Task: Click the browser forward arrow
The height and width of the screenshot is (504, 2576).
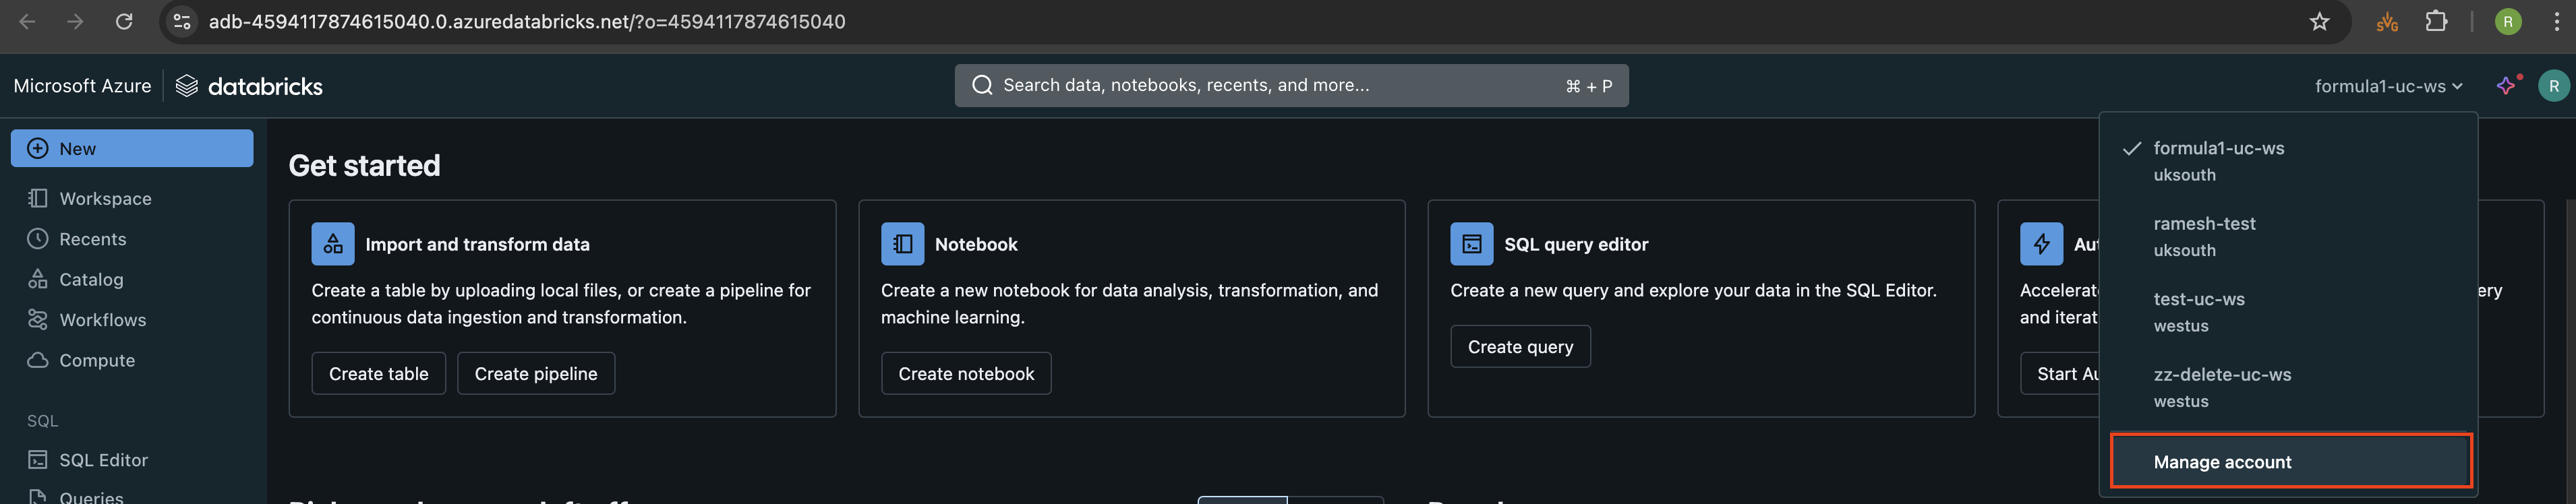Action: pyautogui.click(x=75, y=21)
